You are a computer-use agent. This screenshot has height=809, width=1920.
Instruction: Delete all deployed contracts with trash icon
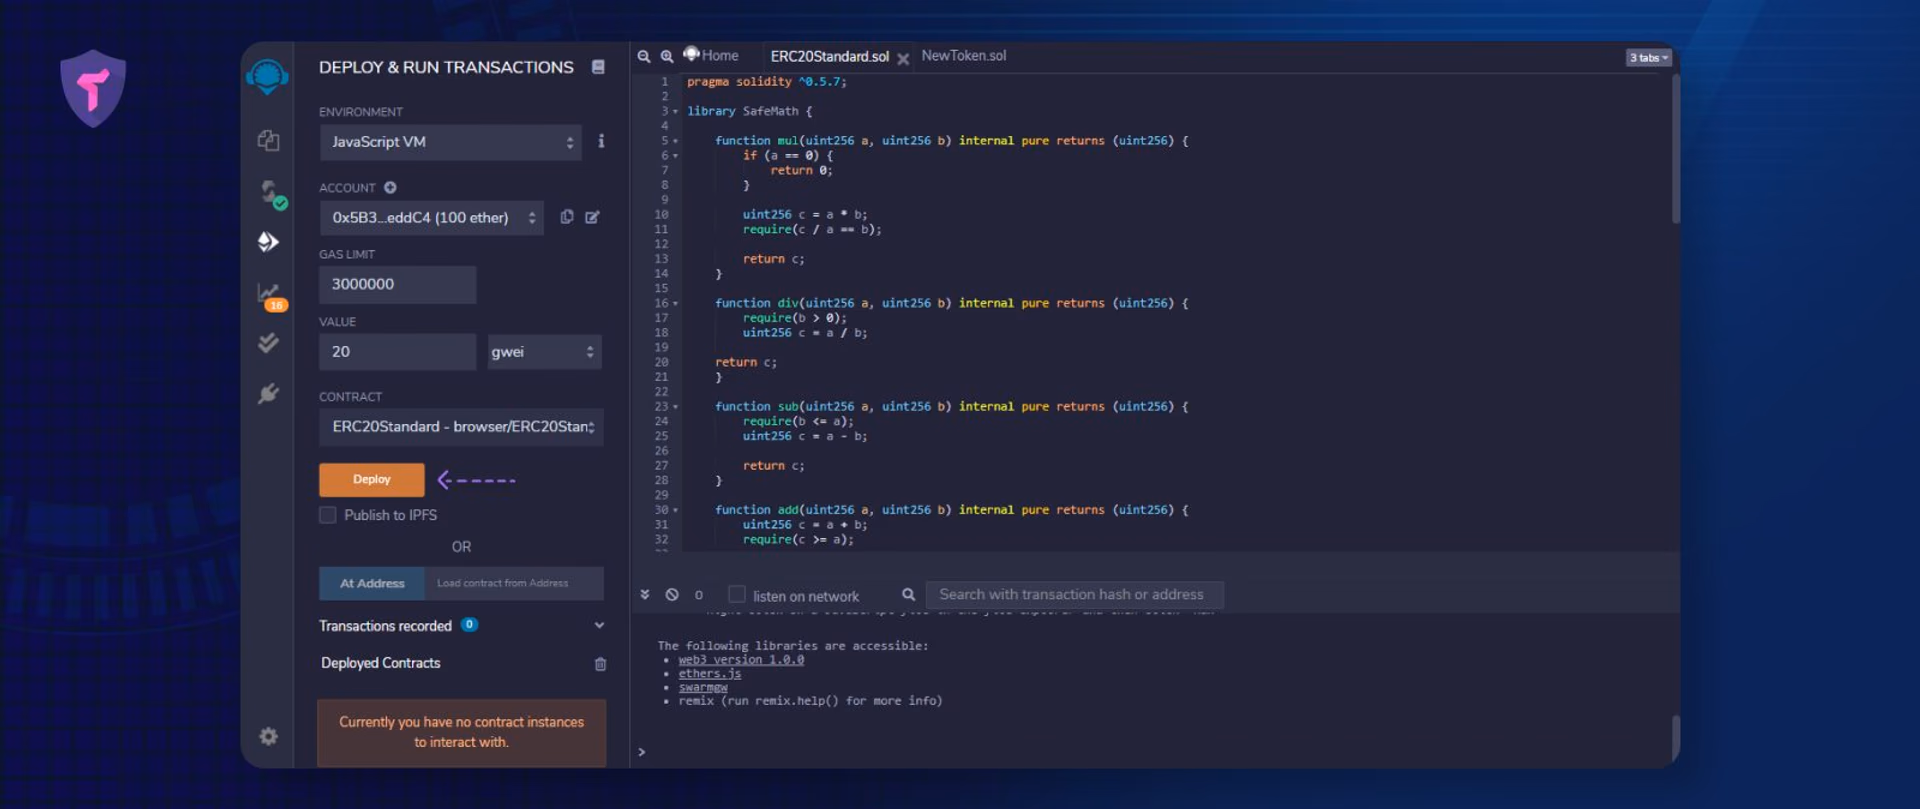(x=600, y=664)
